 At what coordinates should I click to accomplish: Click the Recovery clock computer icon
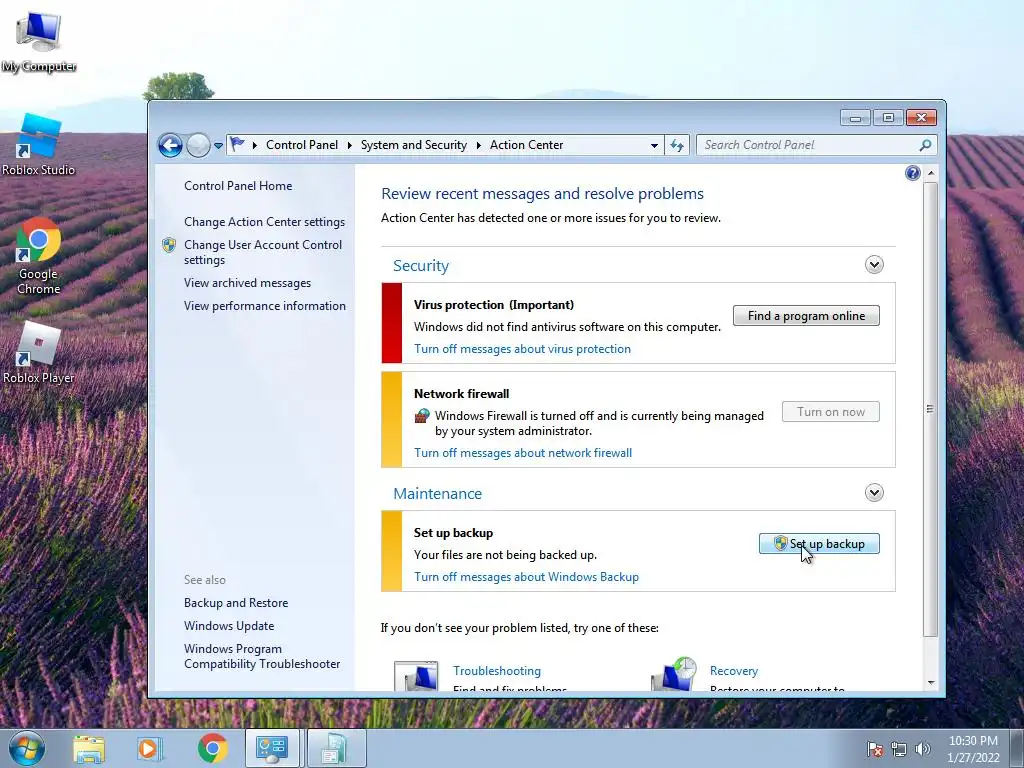(675, 674)
